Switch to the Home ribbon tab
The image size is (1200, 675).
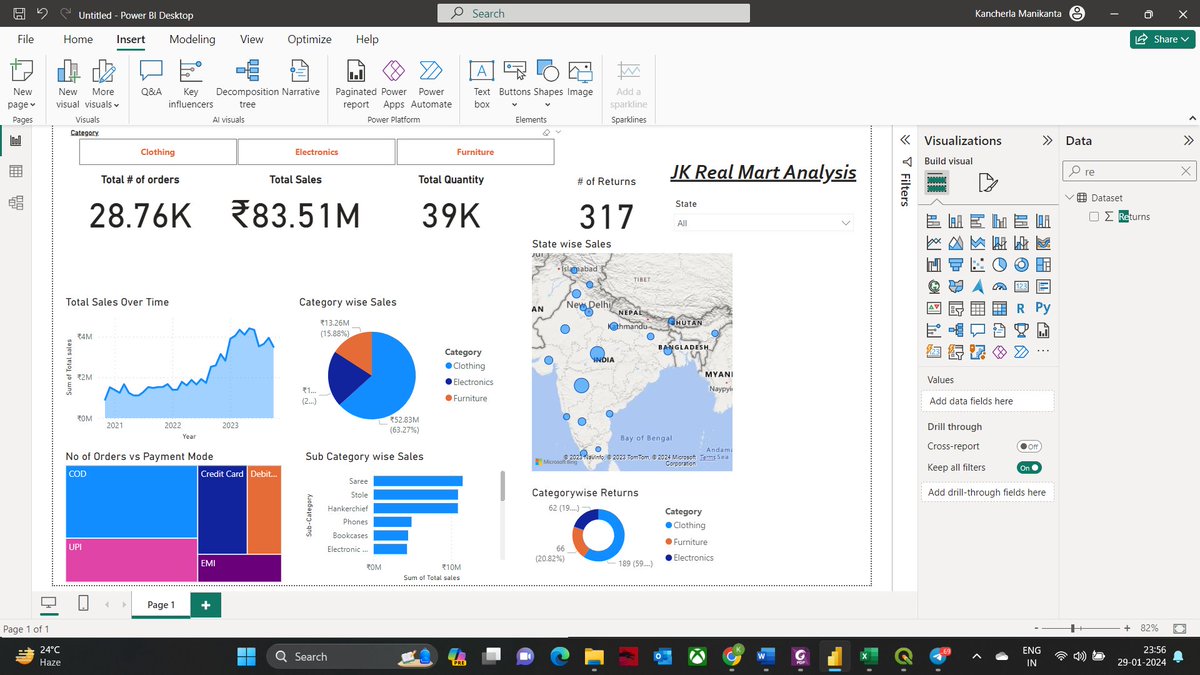coord(78,39)
